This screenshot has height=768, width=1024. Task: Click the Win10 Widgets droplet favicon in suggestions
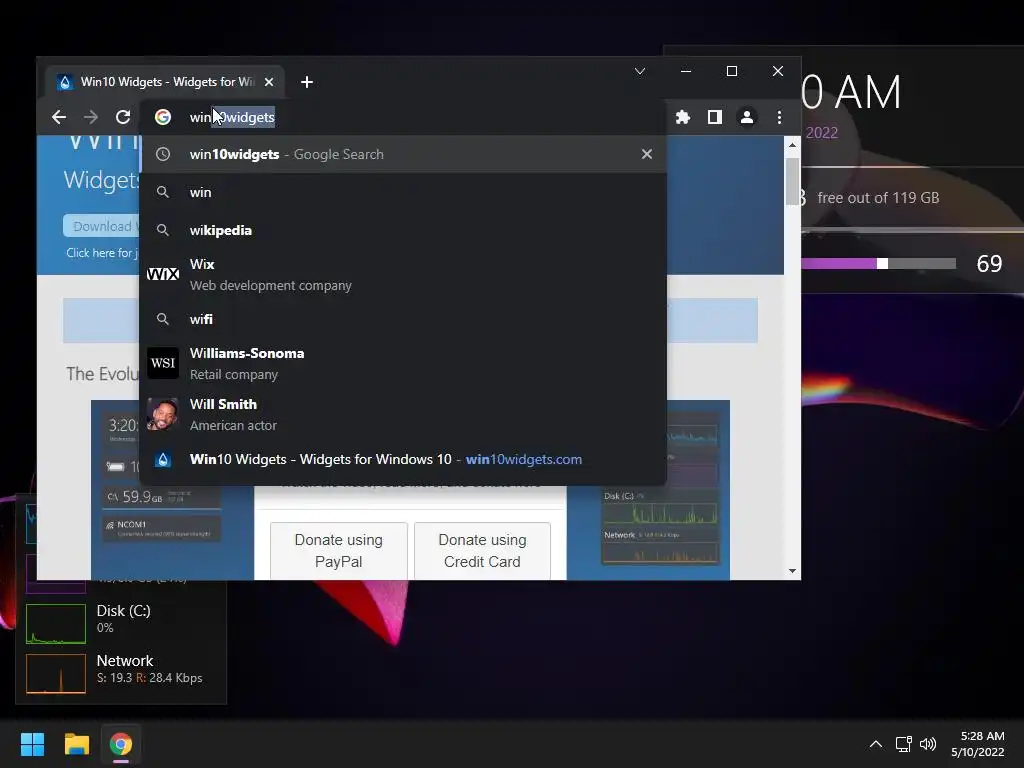pos(163,459)
